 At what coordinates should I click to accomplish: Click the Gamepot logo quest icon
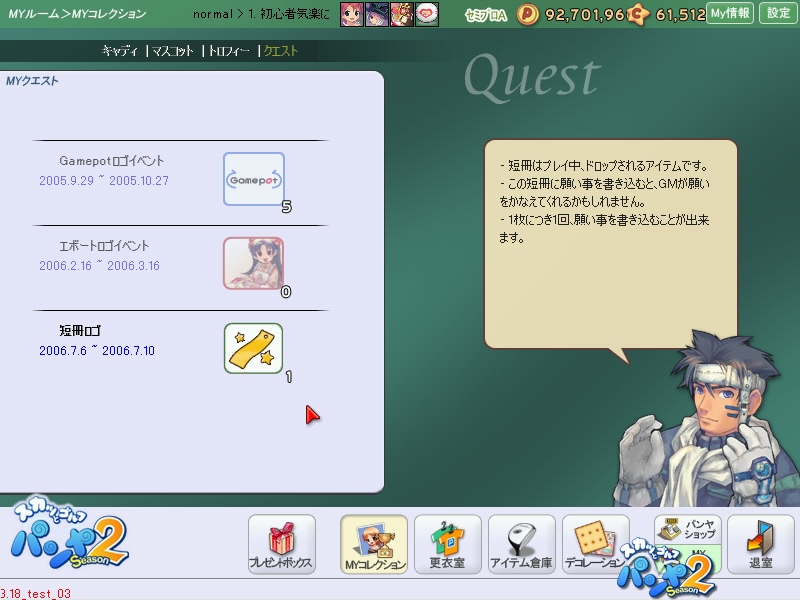pos(253,178)
